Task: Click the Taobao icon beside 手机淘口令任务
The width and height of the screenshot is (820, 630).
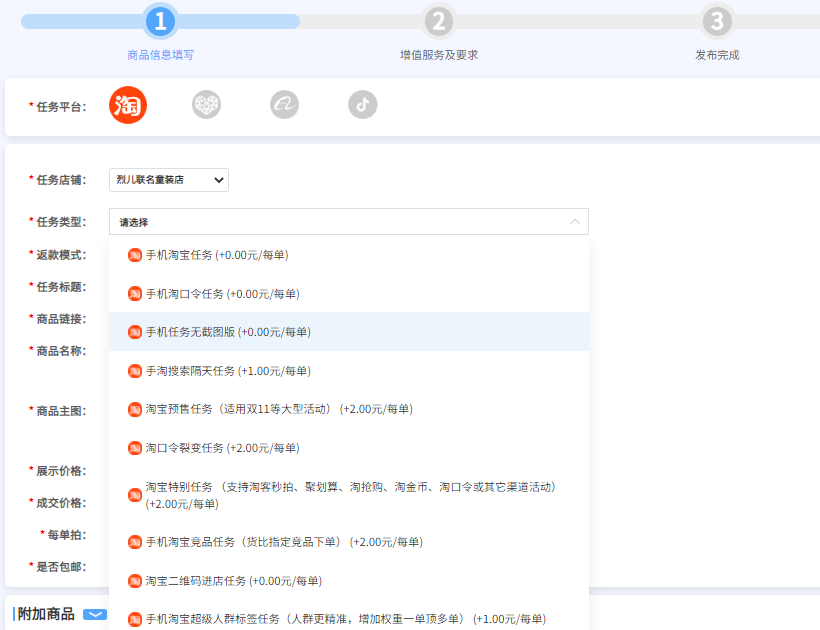Action: [135, 294]
